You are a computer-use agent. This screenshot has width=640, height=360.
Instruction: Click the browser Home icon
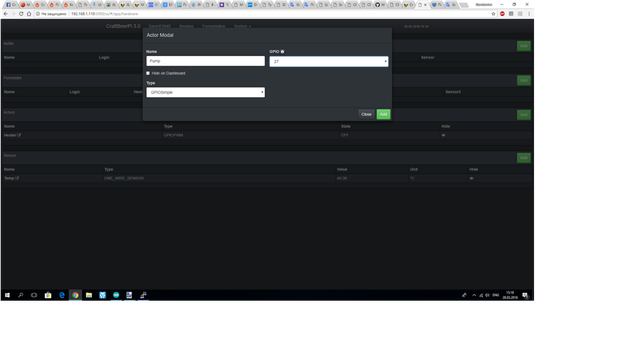pyautogui.click(x=29, y=13)
